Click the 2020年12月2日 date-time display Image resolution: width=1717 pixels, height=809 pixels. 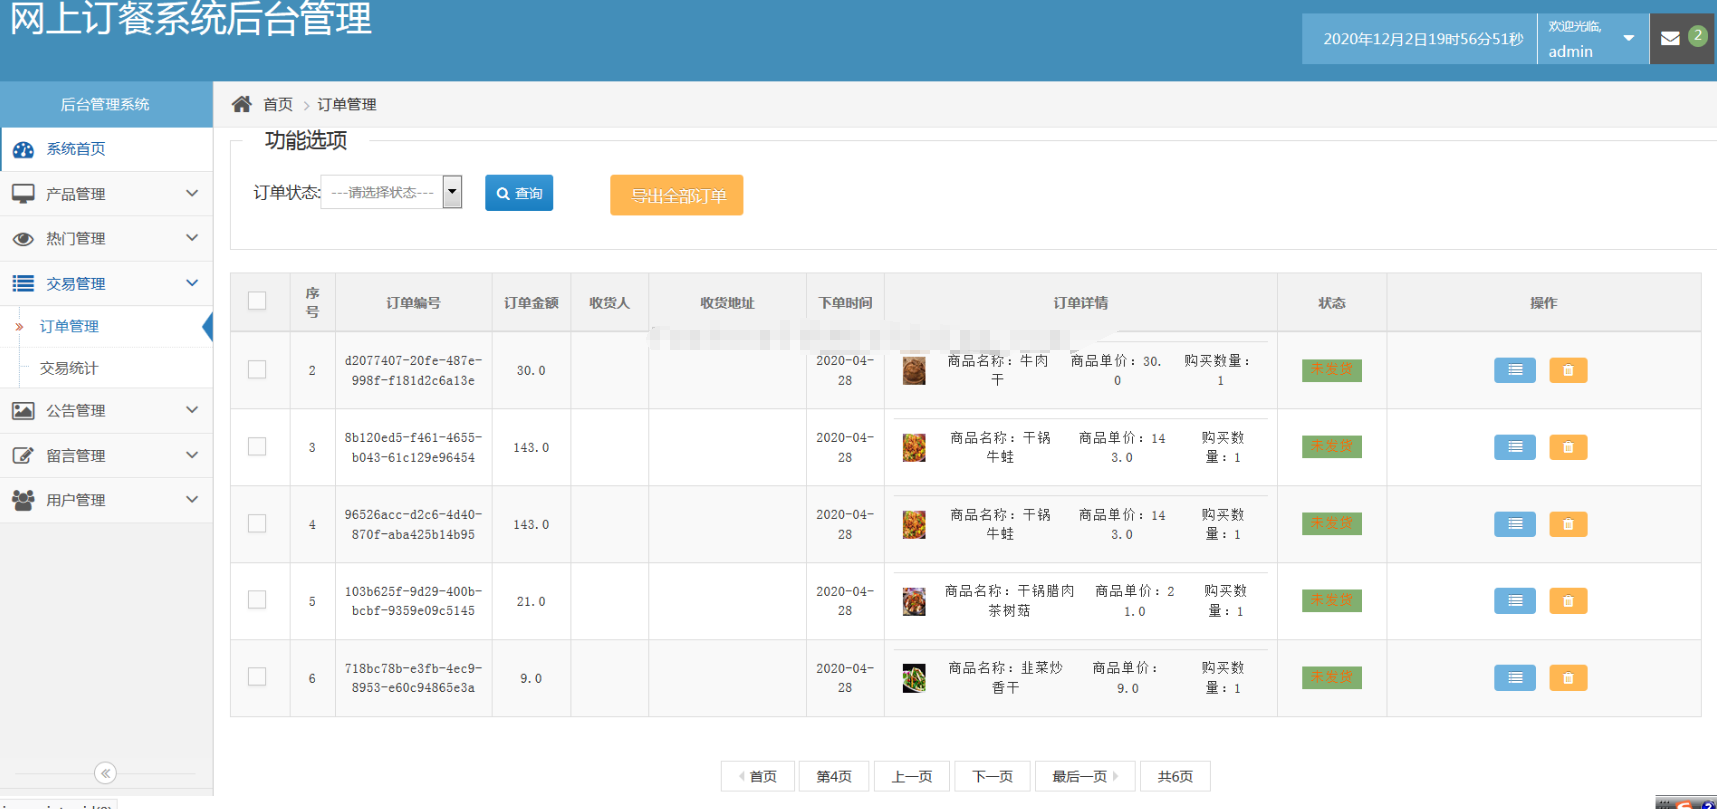point(1423,39)
